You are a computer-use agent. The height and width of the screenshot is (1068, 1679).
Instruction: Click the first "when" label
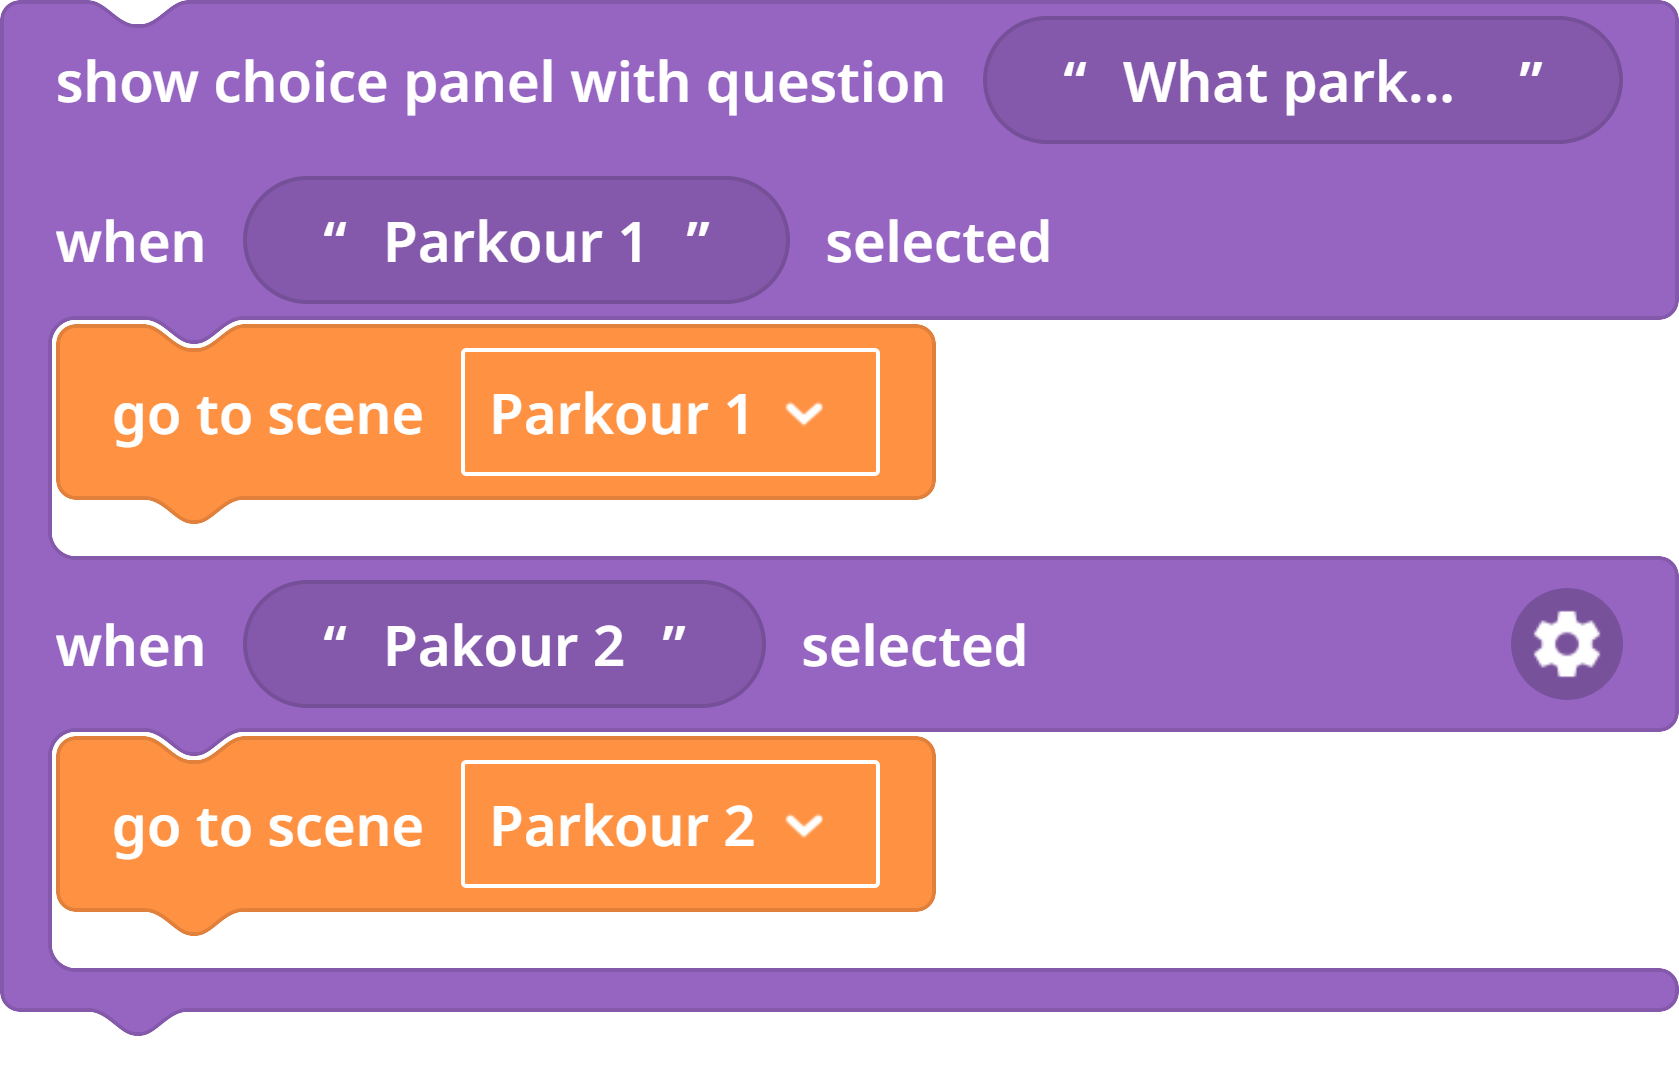tap(130, 243)
